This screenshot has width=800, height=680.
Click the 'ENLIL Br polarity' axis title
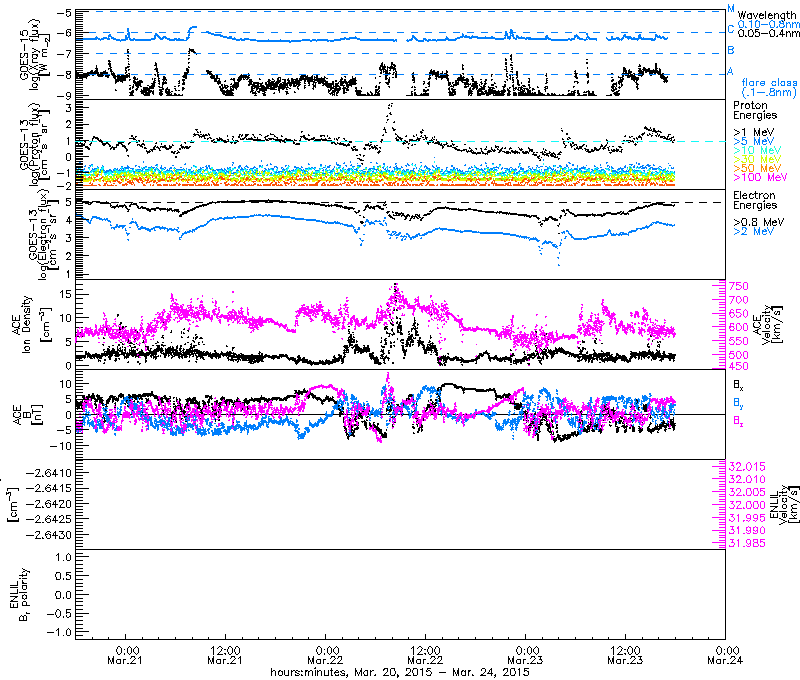(x=19, y=594)
